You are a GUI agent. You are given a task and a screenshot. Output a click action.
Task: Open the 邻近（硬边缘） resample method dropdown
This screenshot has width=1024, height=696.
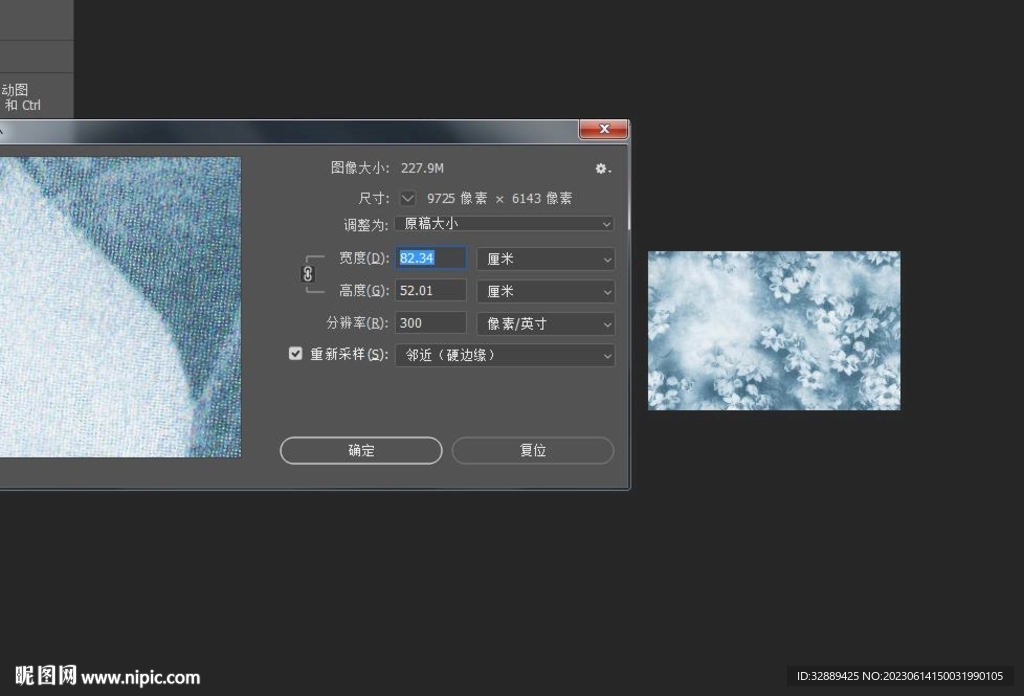[x=505, y=355]
